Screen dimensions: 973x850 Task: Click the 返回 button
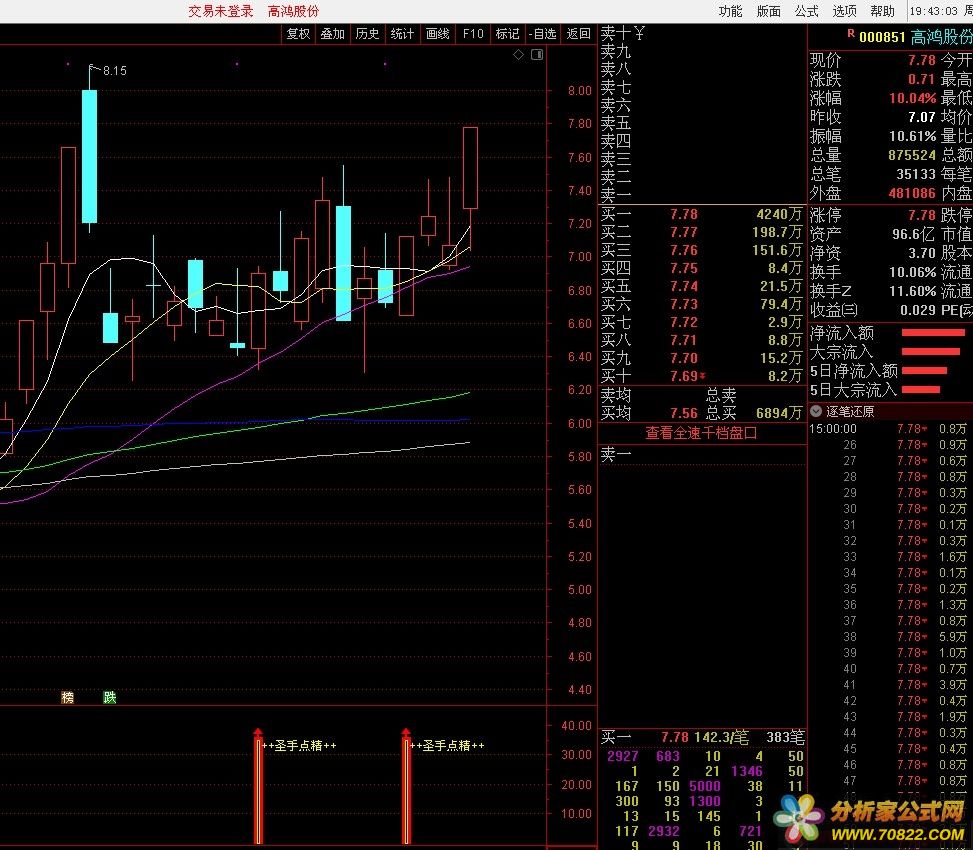click(578, 34)
